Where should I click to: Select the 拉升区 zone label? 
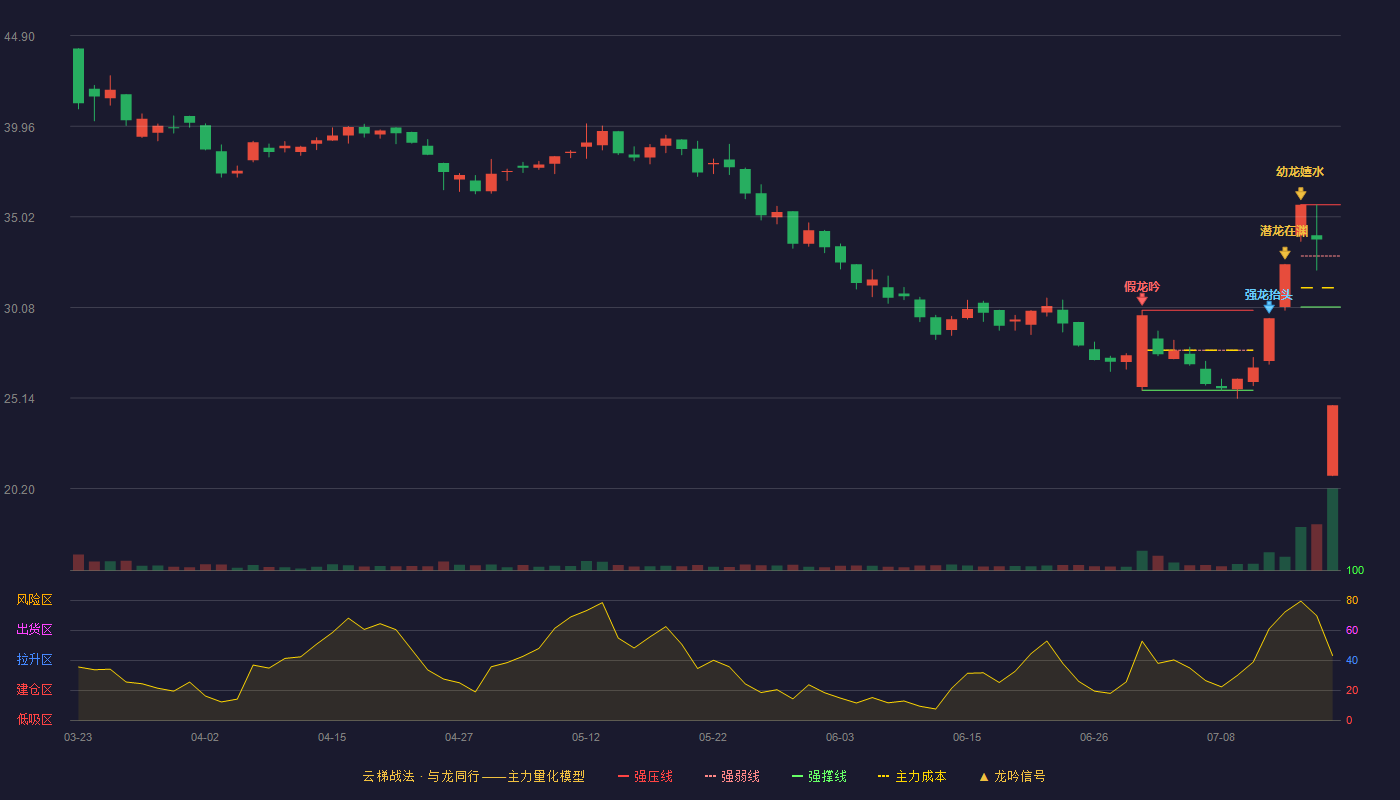click(34, 660)
